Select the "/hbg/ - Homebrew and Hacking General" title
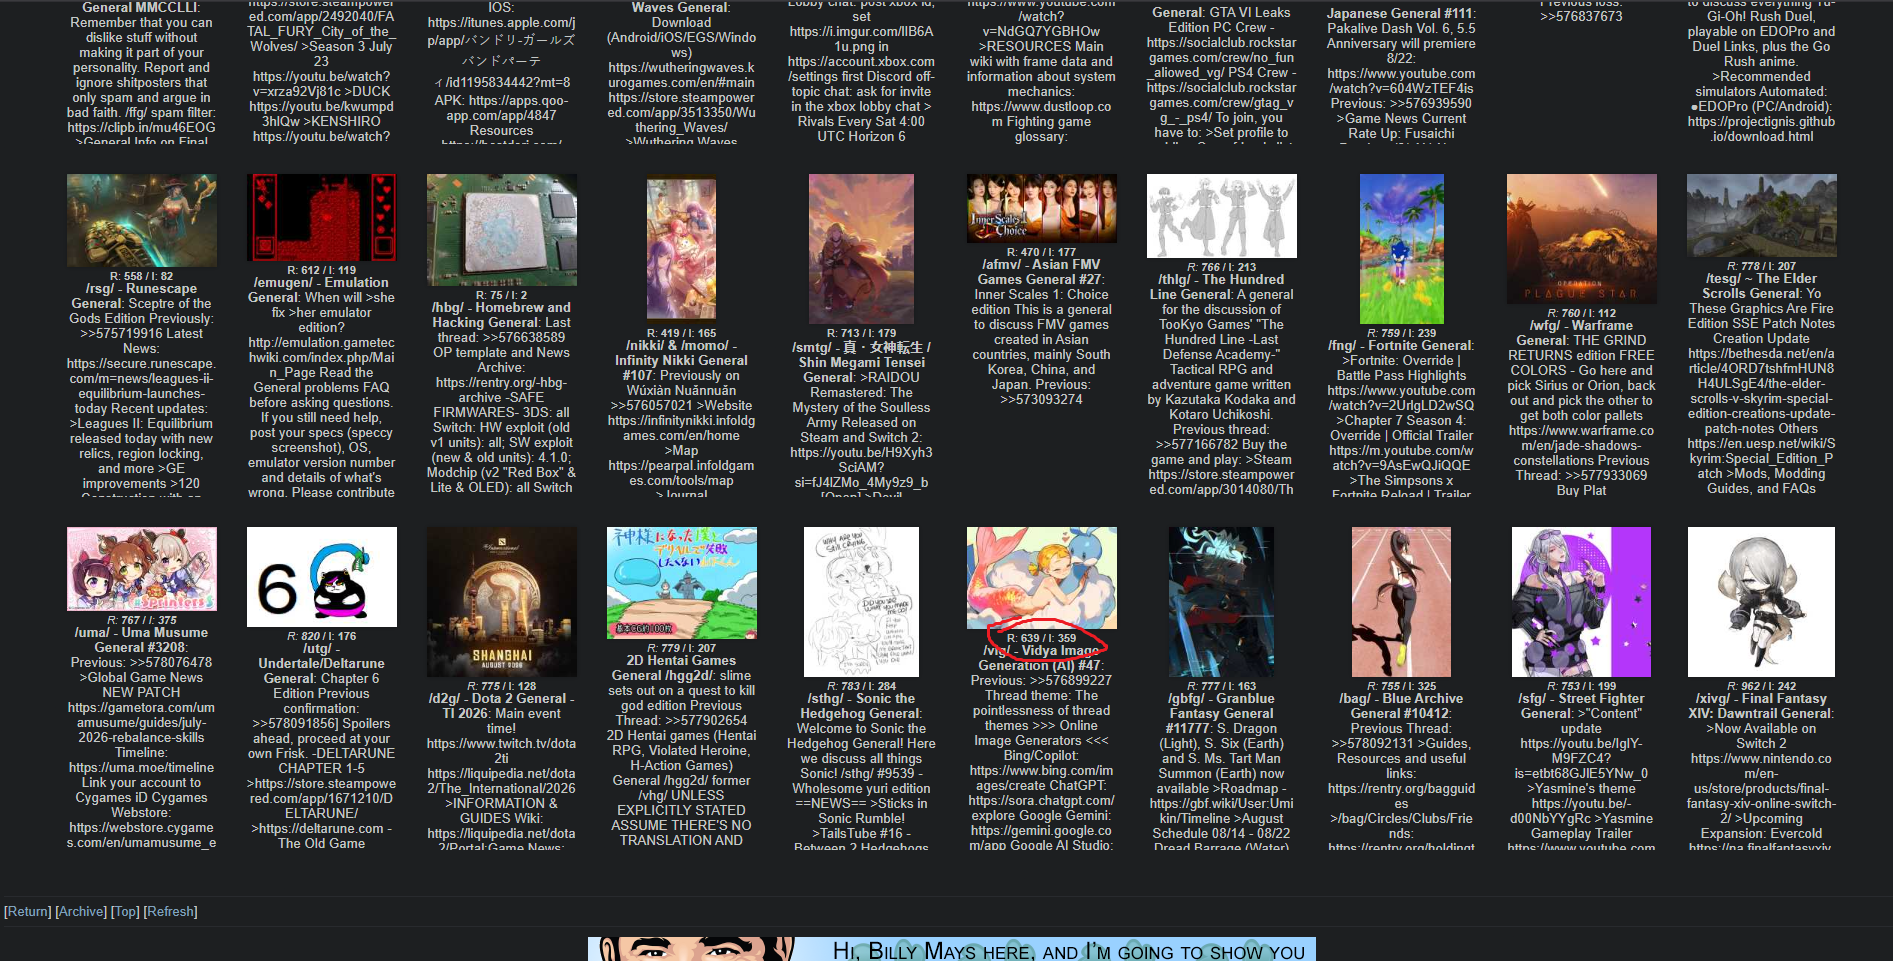Screen dimensions: 1893x961 pos(501,315)
